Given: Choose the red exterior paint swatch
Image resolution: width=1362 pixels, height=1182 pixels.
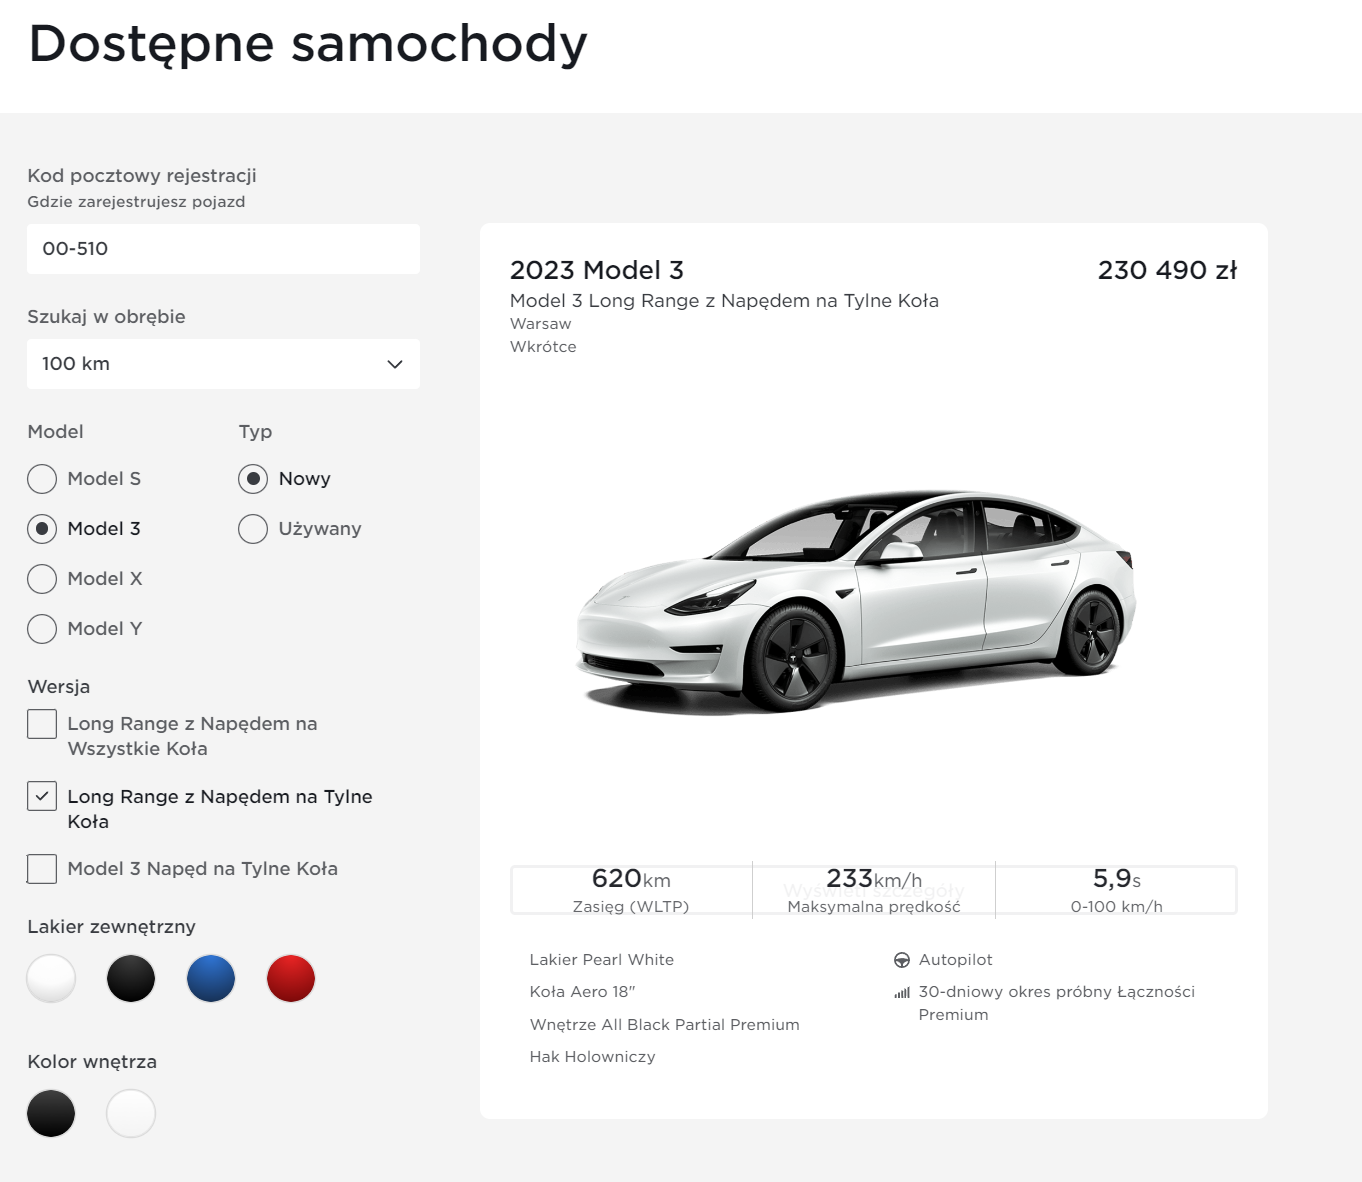Looking at the screenshot, I should (291, 979).
